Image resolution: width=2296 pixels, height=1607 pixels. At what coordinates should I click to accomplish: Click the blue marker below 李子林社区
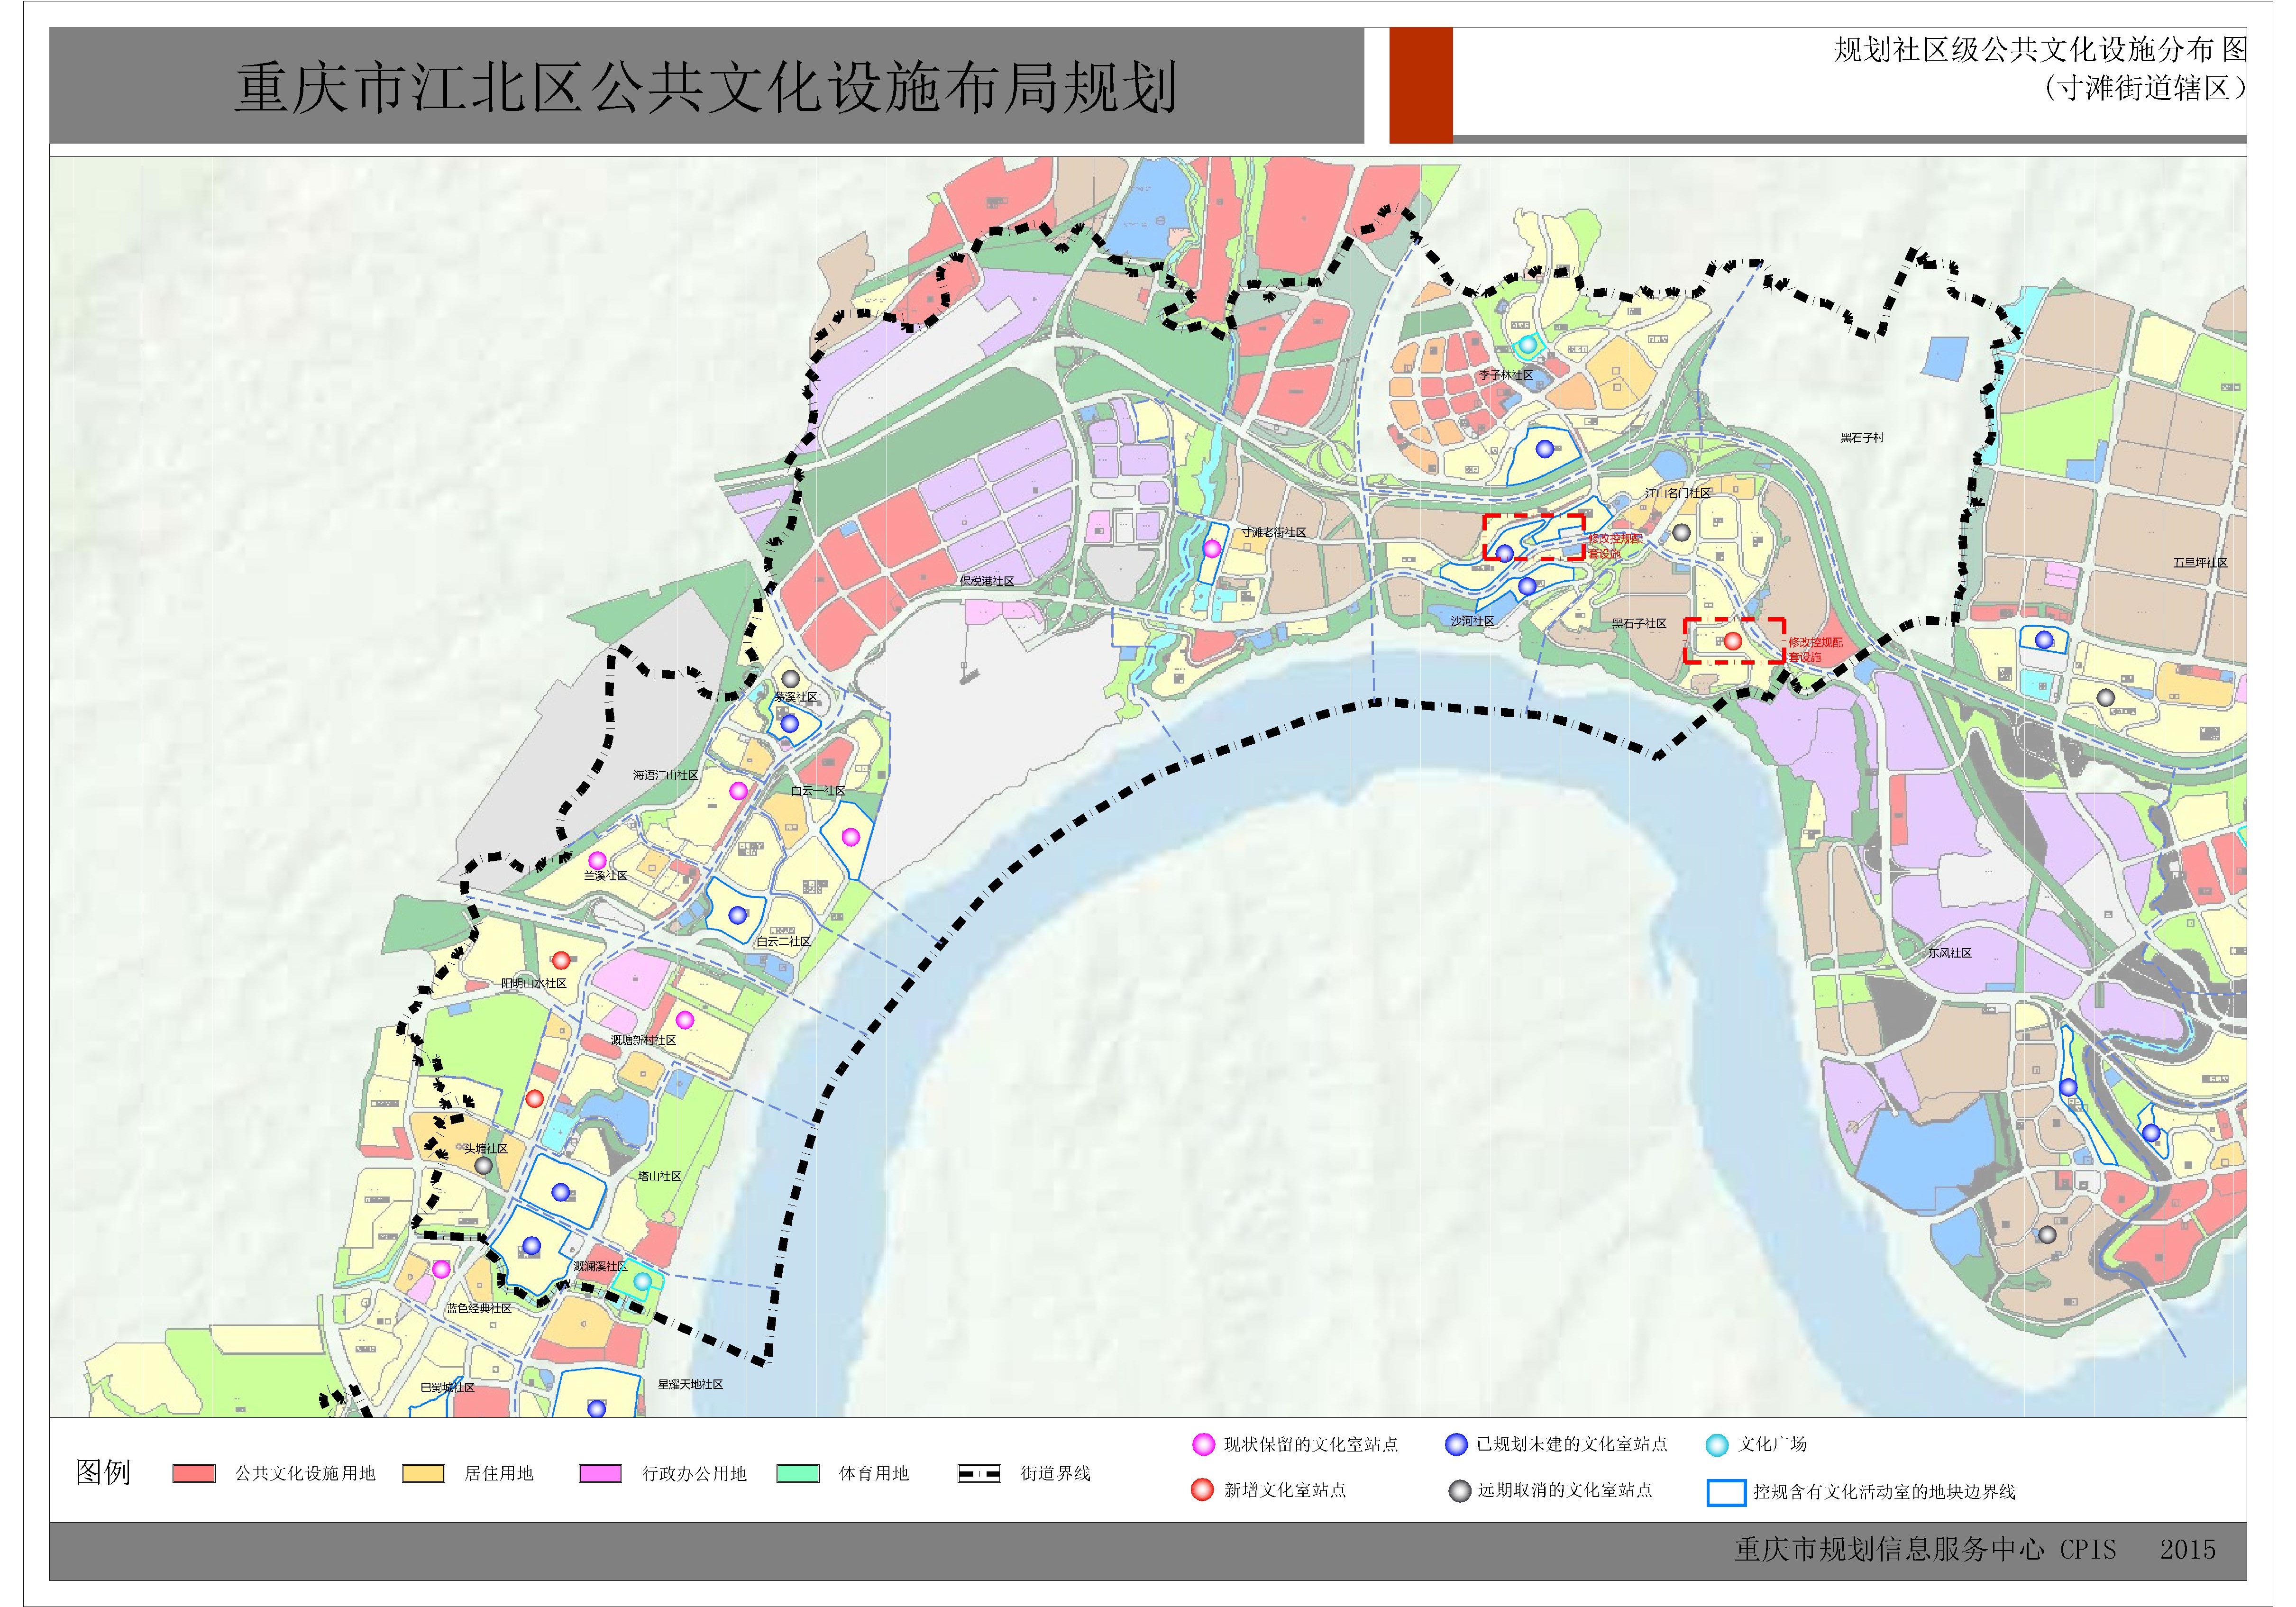pos(1545,449)
